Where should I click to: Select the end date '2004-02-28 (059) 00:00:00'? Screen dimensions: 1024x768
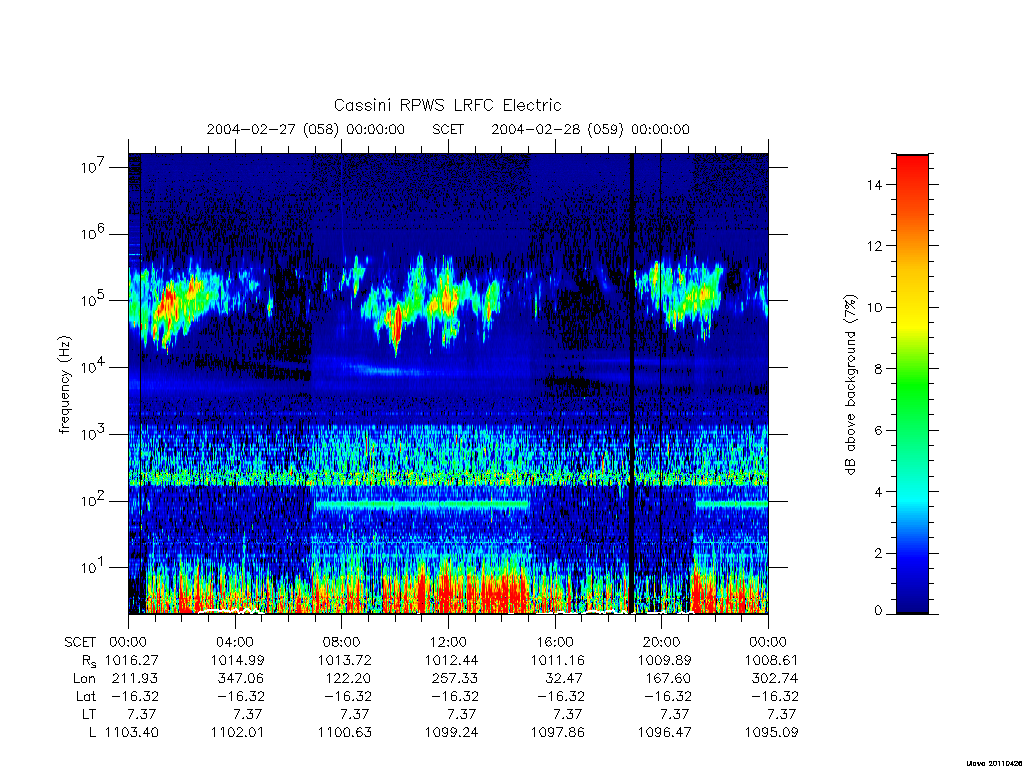tap(590, 129)
